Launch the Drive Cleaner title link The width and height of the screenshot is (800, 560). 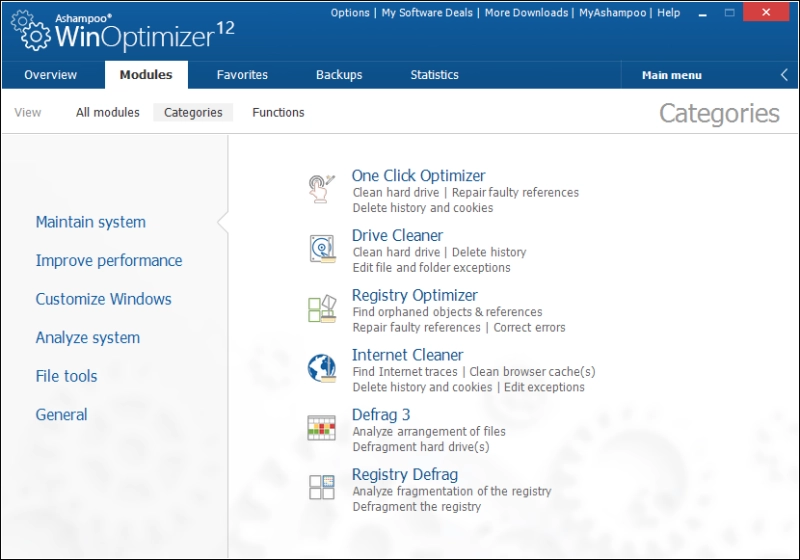coord(397,235)
